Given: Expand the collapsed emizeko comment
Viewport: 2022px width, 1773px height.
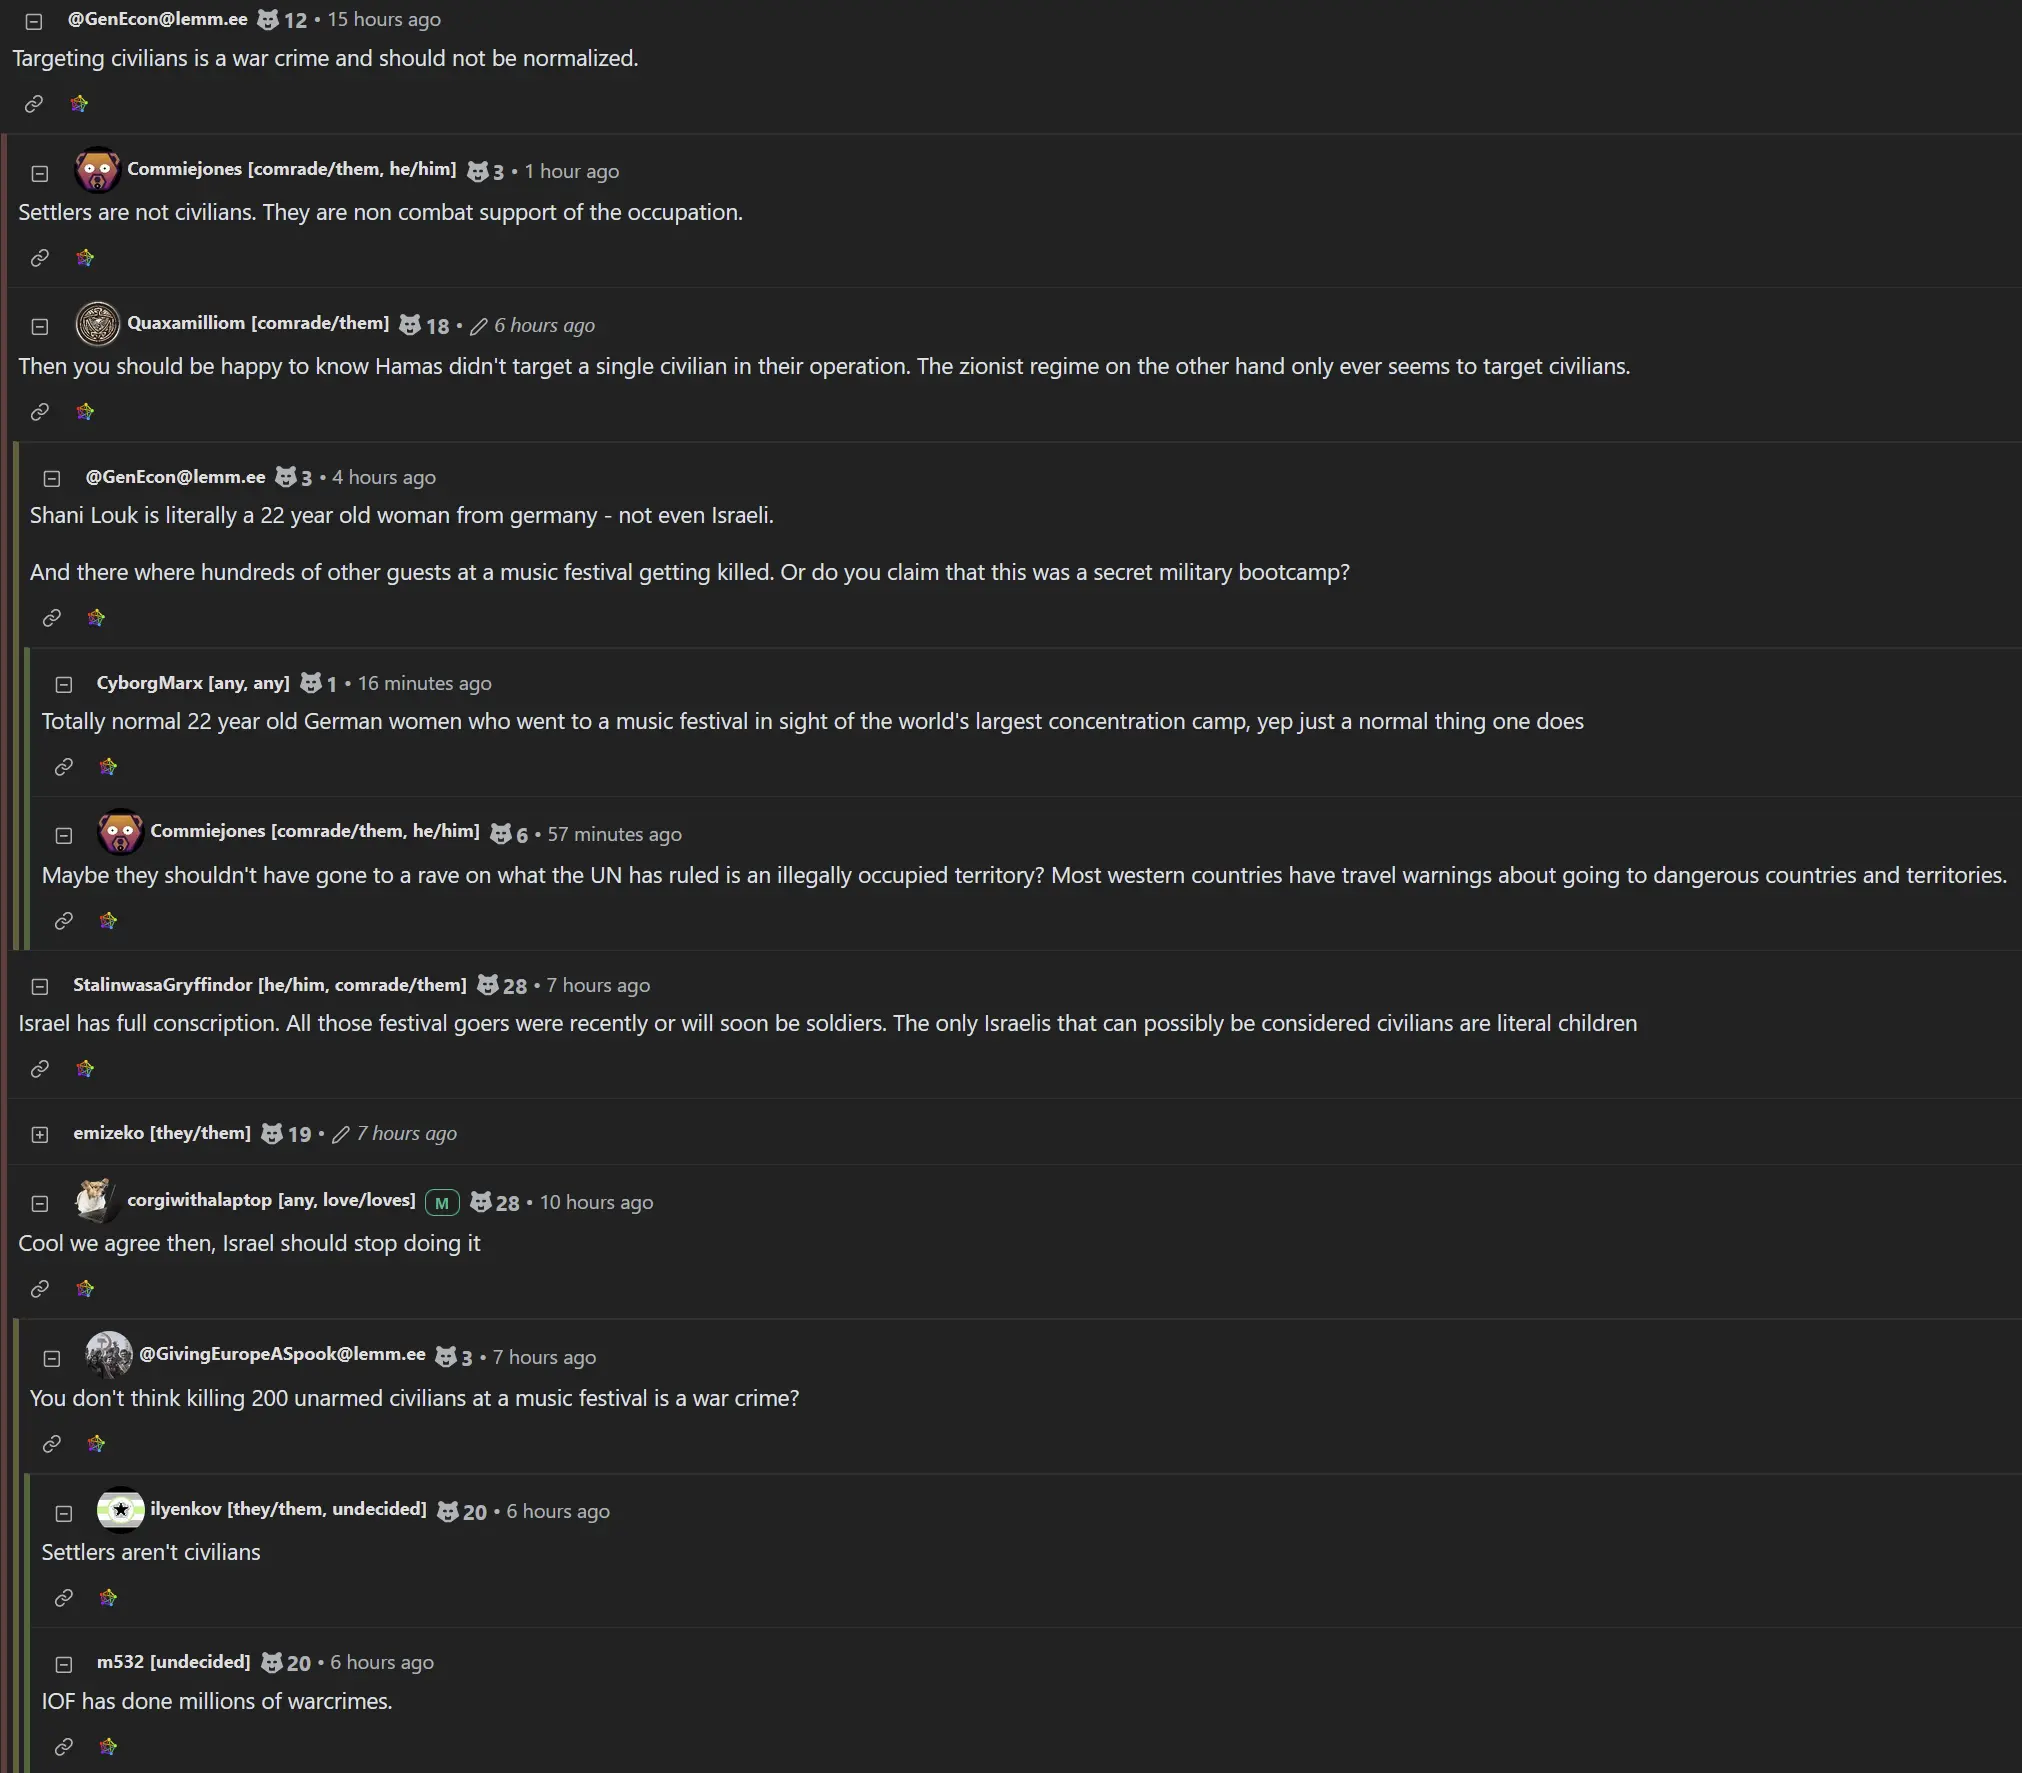Looking at the screenshot, I should tap(40, 1135).
